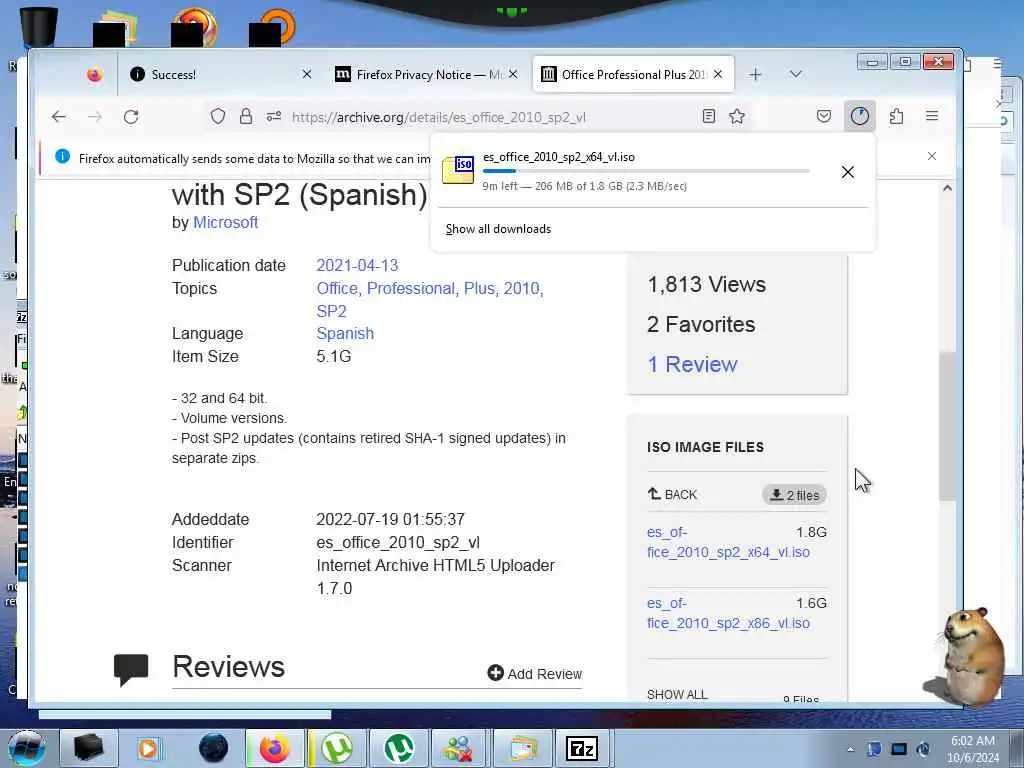Image resolution: width=1024 pixels, height=768 pixels.
Task: Open the Windows Start button
Action: pyautogui.click(x=26, y=748)
